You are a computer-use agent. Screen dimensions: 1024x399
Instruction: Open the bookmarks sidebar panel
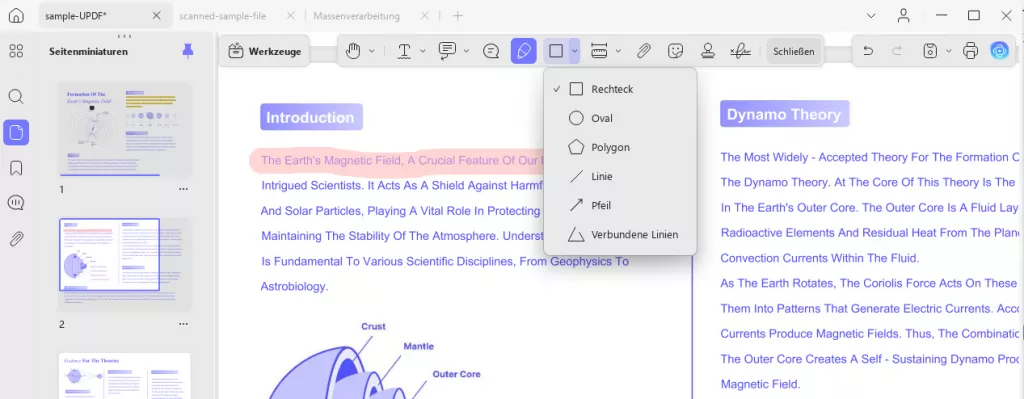pos(16,168)
